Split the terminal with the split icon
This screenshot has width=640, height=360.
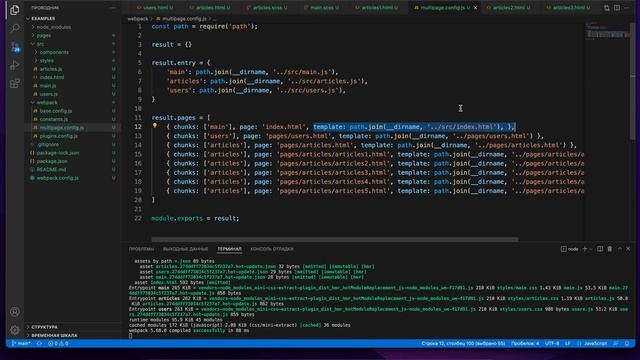coord(600,249)
